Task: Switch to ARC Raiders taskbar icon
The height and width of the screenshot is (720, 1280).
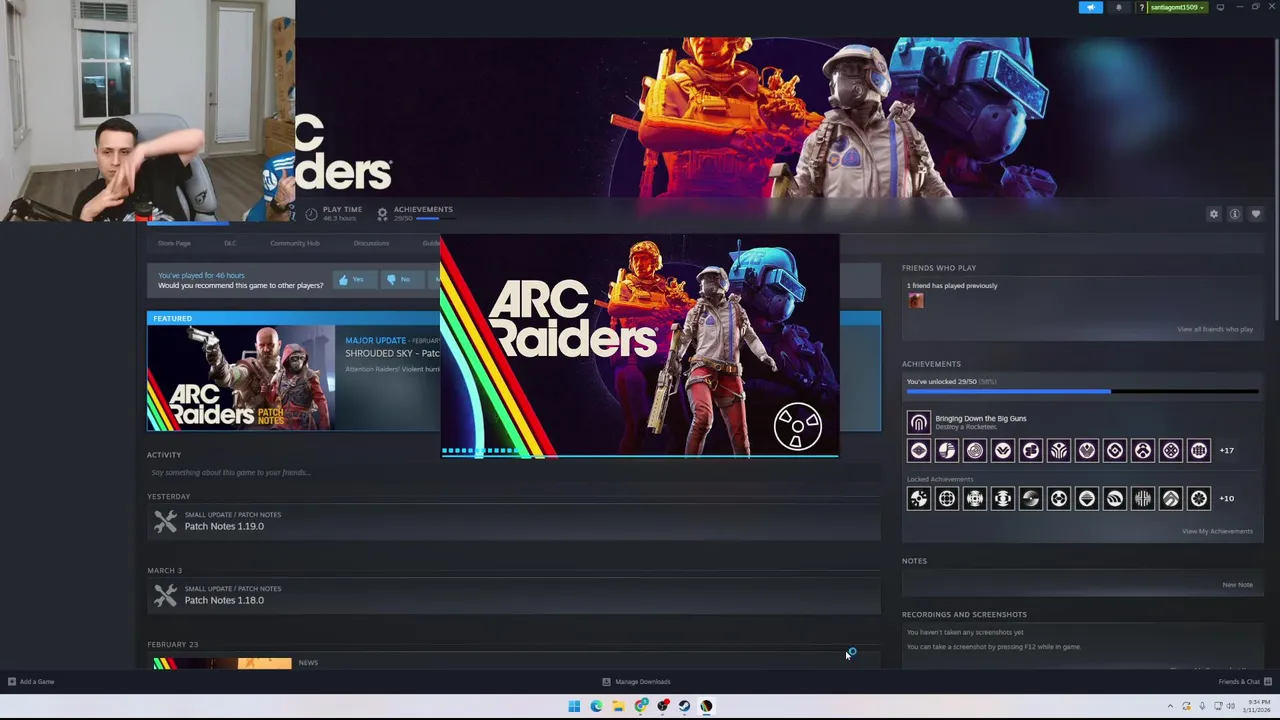Action: 706,706
